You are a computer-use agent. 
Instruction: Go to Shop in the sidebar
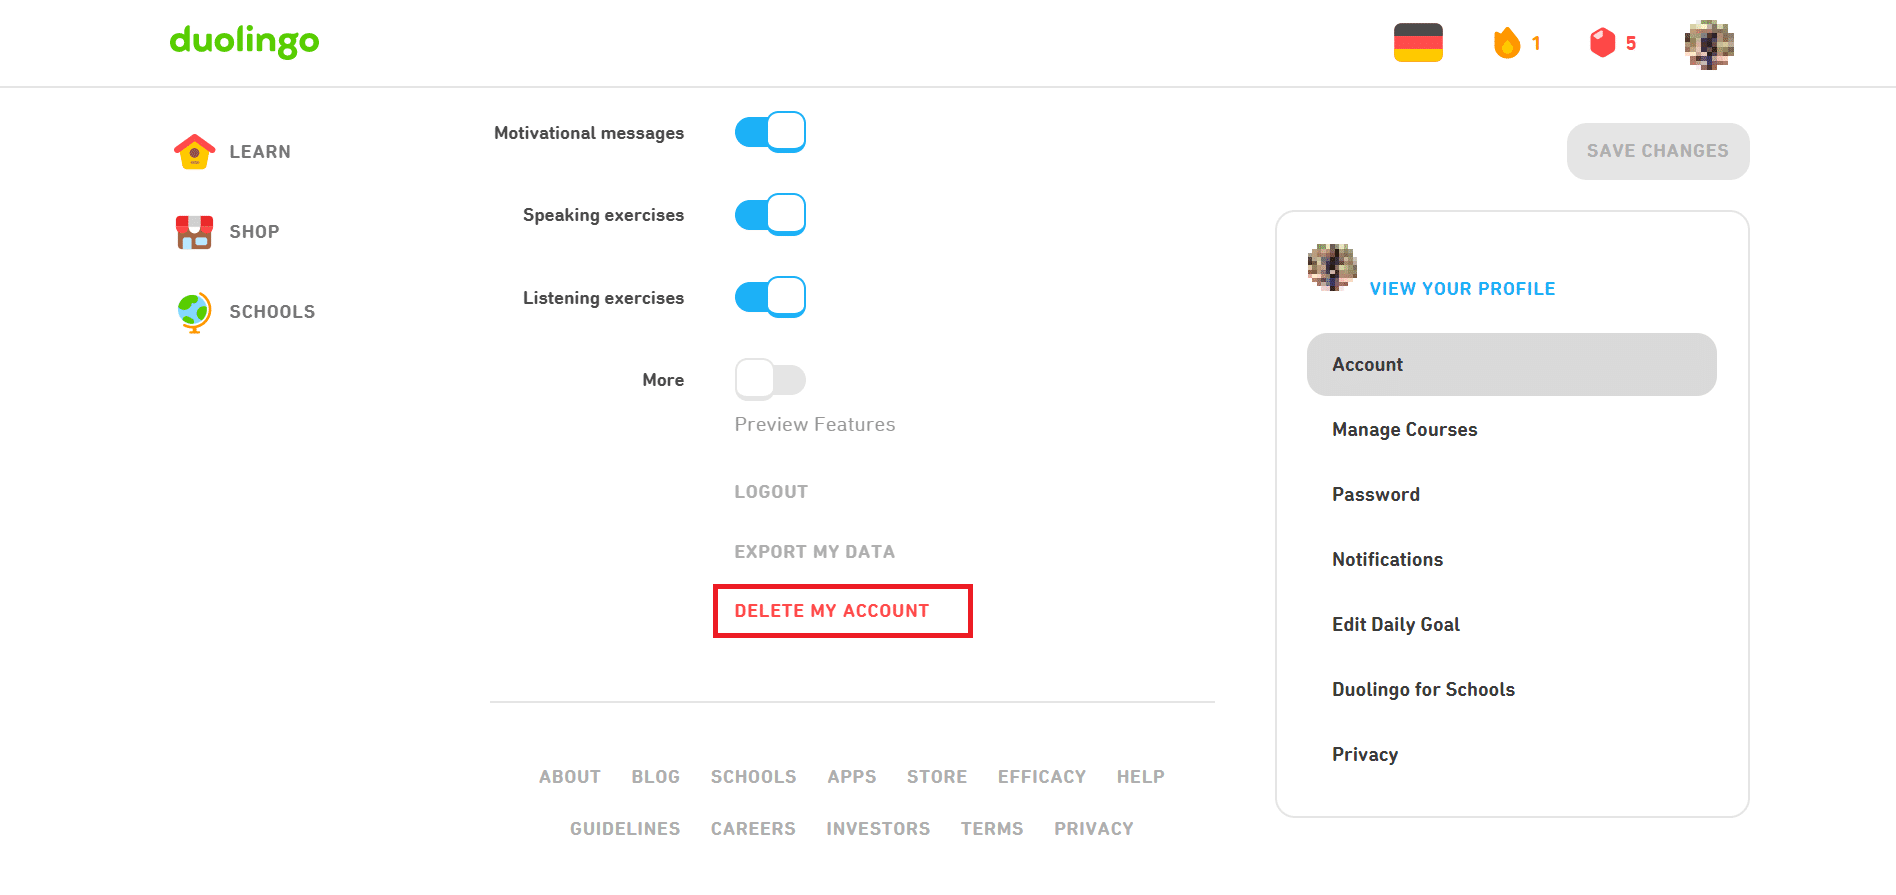pyautogui.click(x=254, y=232)
